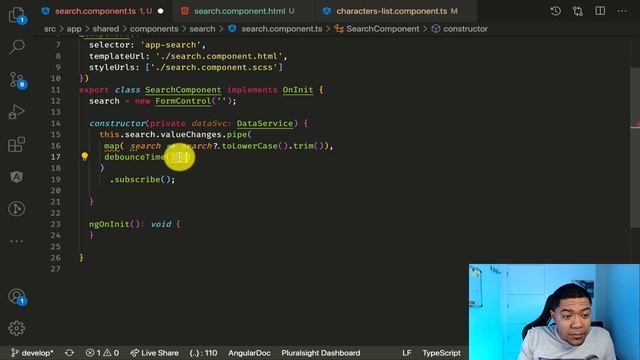This screenshot has width=640, height=360.
Task: Open editor More Actions menu
Action: point(622,11)
